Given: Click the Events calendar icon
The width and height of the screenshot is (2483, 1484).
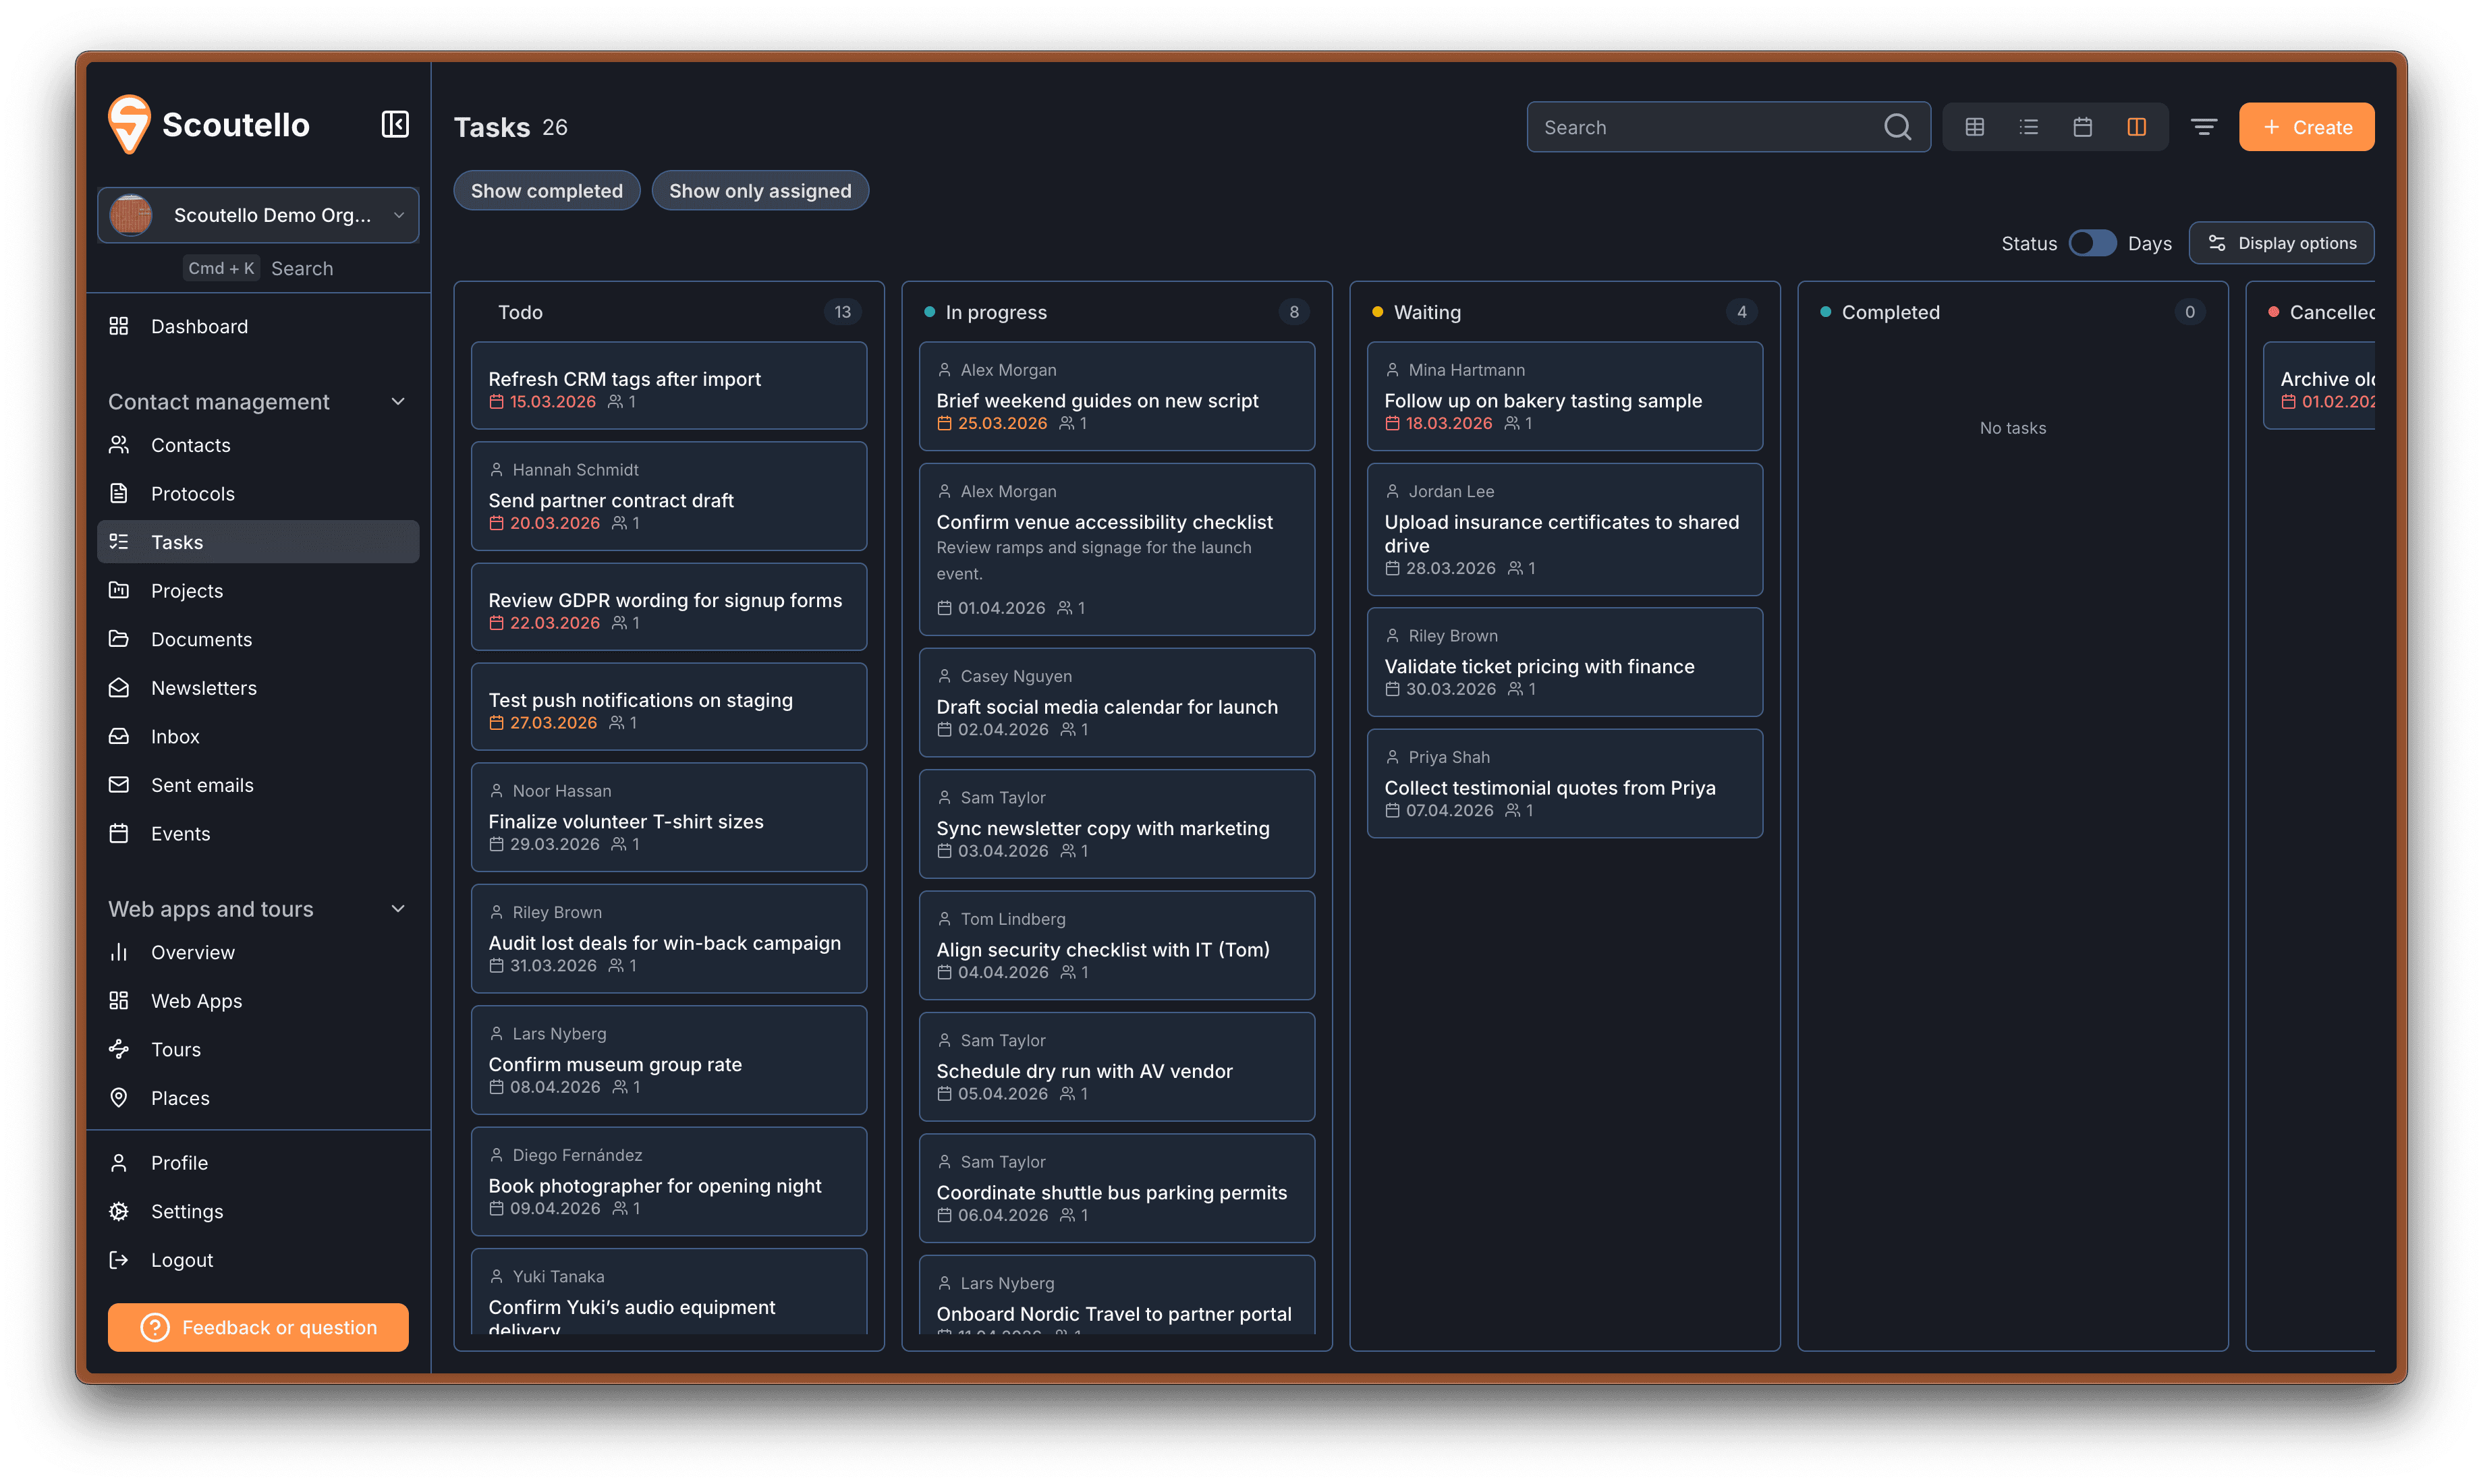Looking at the screenshot, I should coord(119,833).
